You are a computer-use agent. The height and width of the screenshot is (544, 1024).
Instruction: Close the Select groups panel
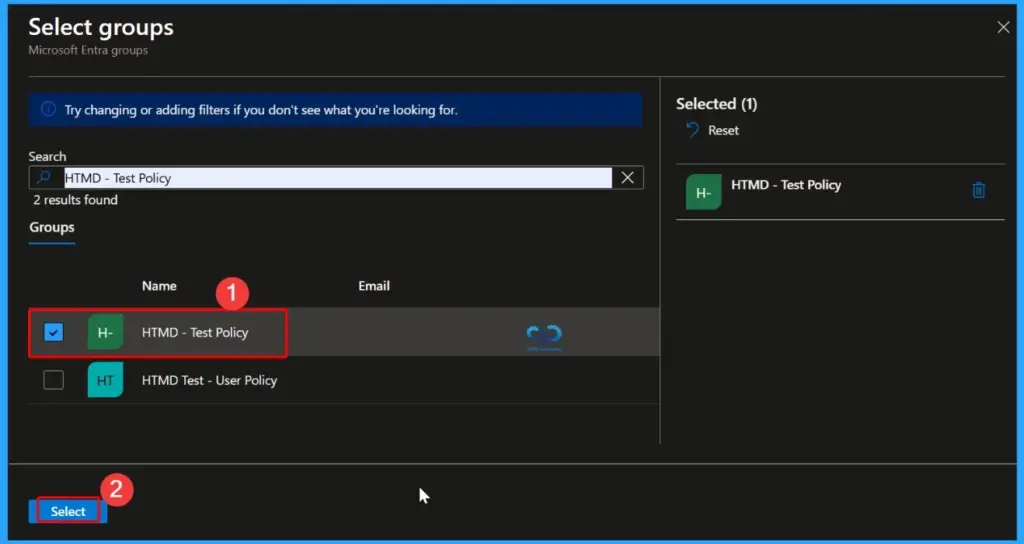pos(1003,27)
